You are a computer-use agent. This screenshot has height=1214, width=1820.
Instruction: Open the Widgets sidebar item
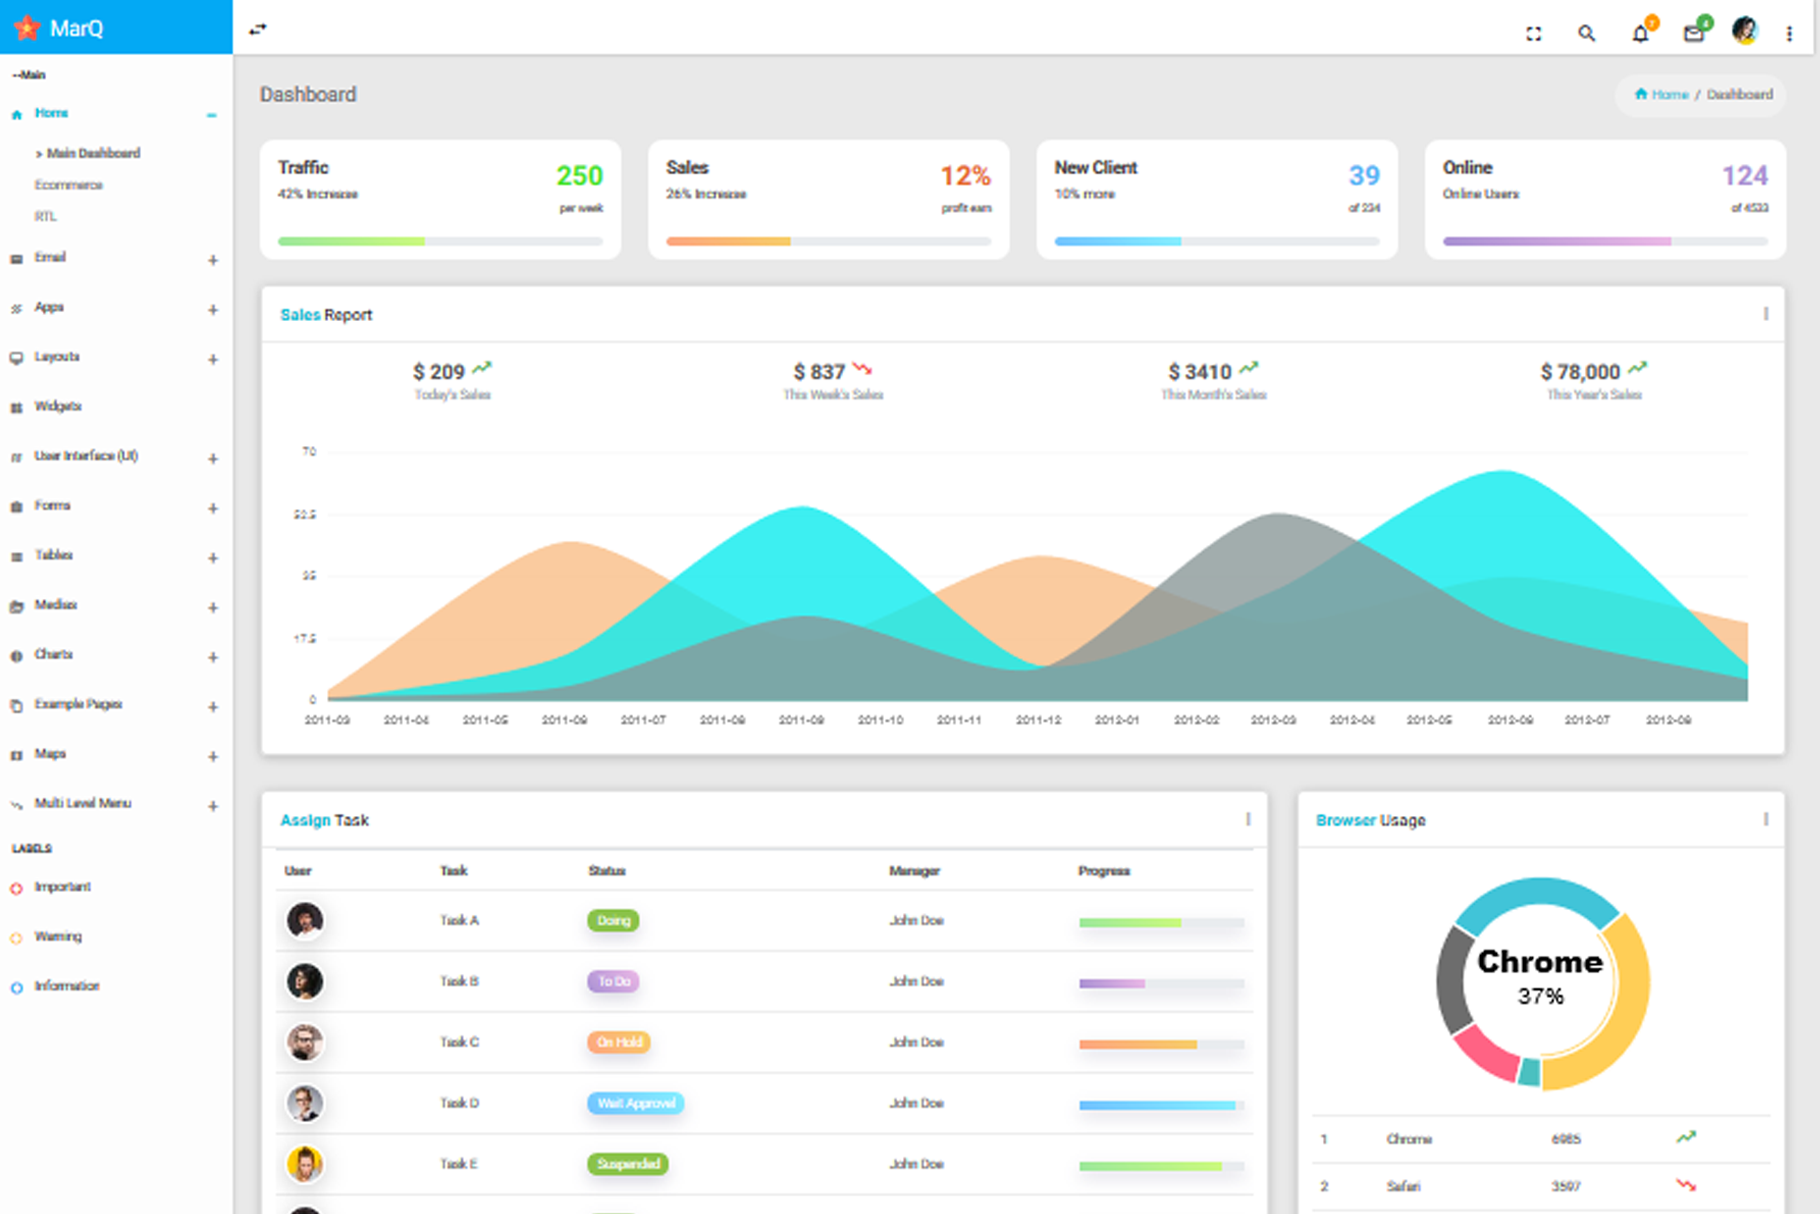[x=58, y=406]
